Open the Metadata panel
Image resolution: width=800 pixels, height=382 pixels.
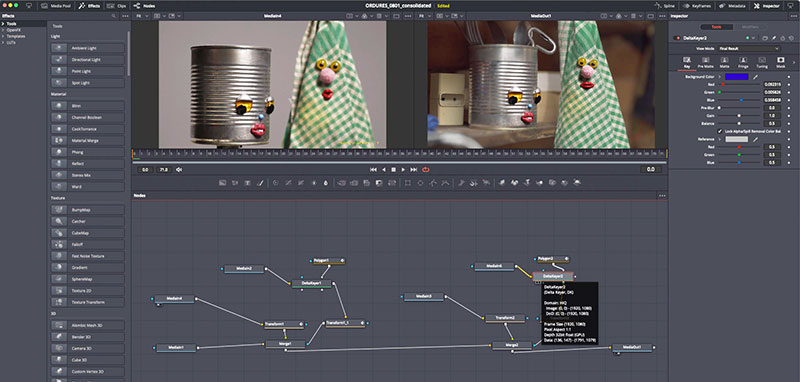coord(732,6)
